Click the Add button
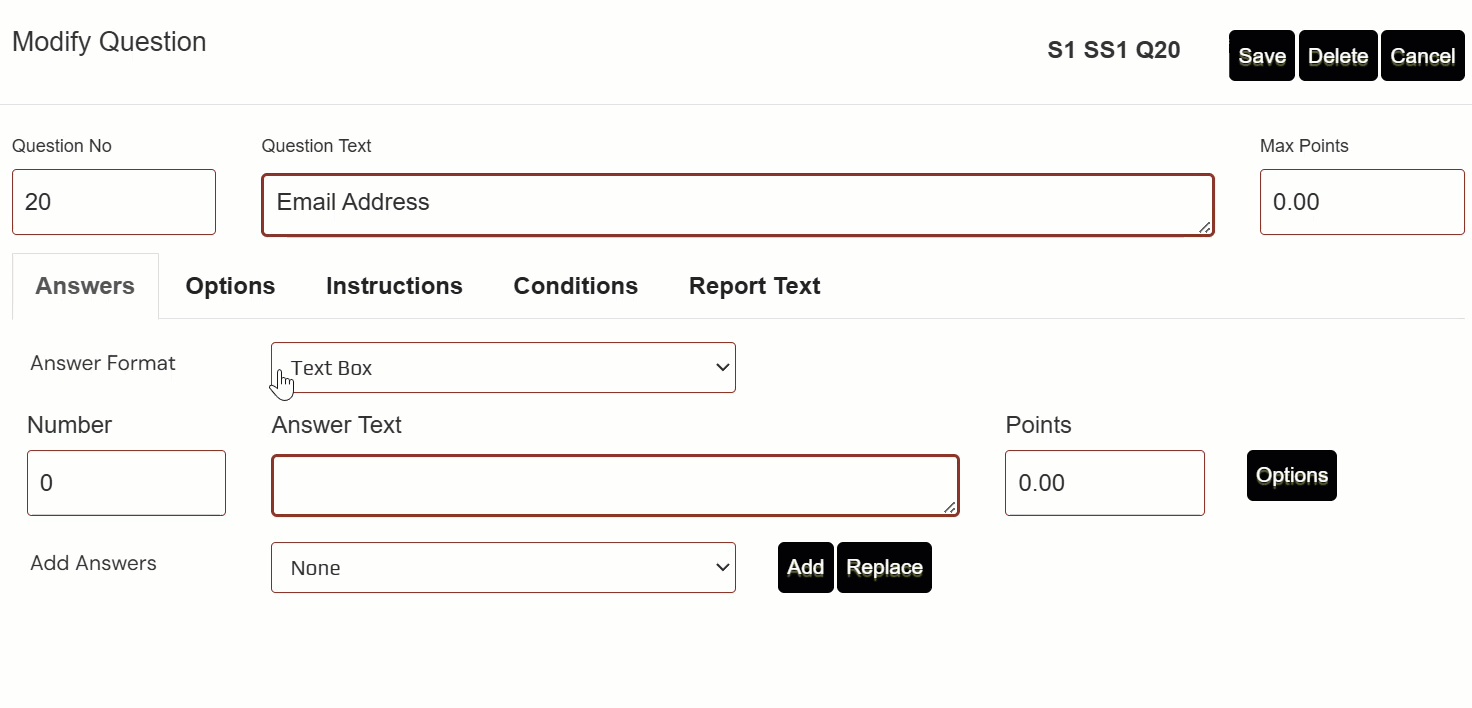This screenshot has width=1472, height=708. tap(805, 568)
